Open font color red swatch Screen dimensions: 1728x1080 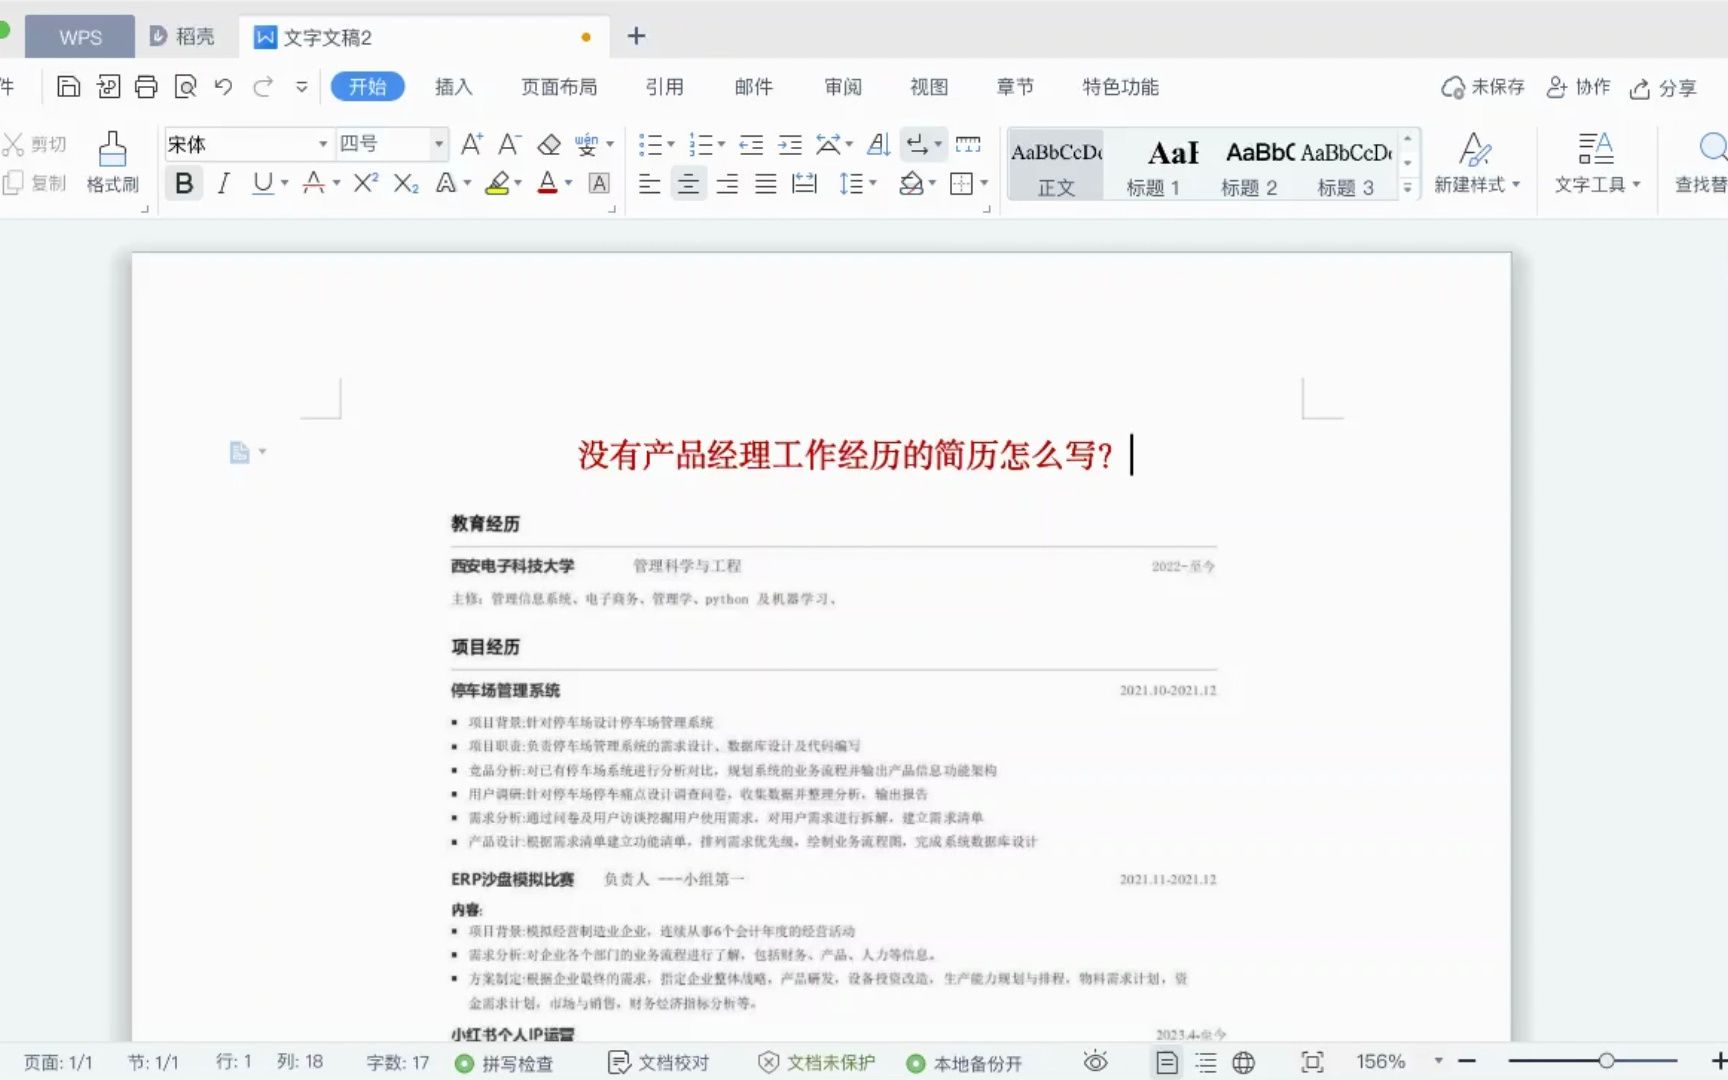click(x=547, y=183)
